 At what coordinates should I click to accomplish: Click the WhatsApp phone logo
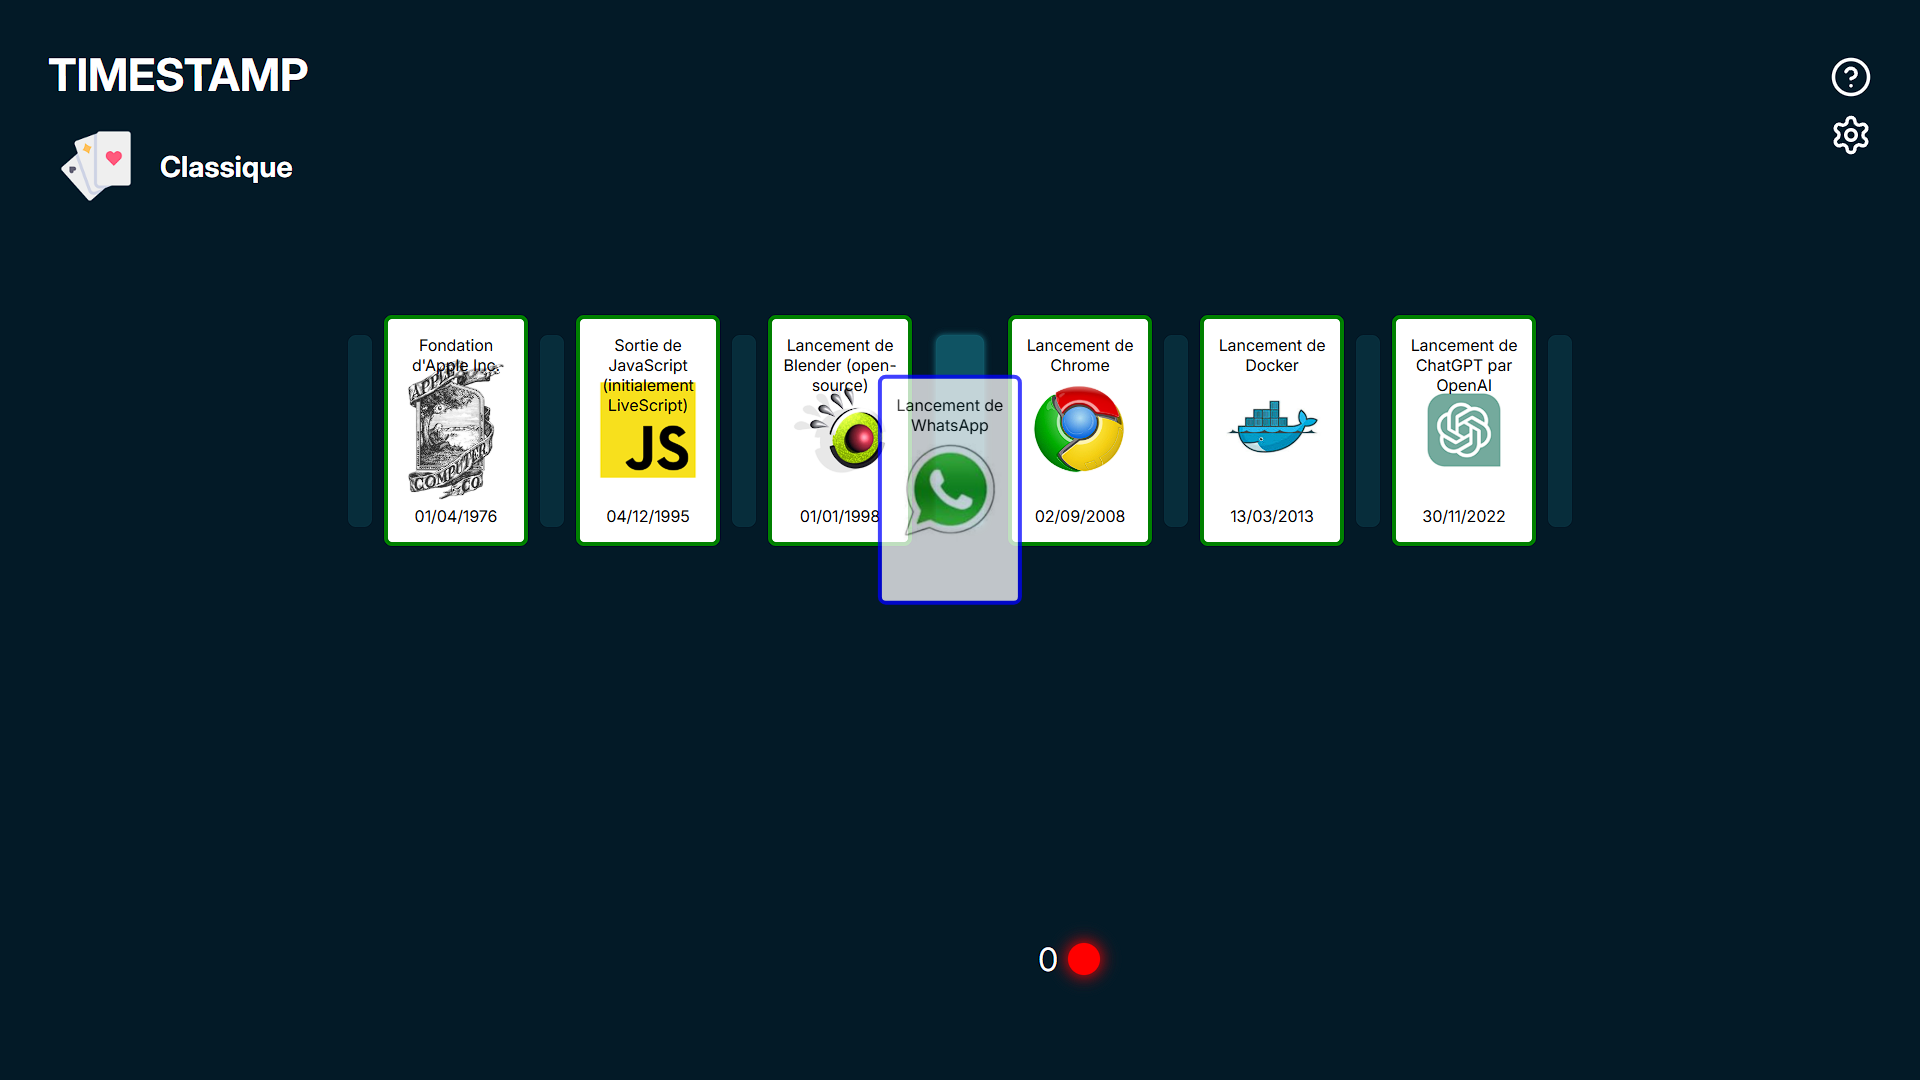[949, 490]
